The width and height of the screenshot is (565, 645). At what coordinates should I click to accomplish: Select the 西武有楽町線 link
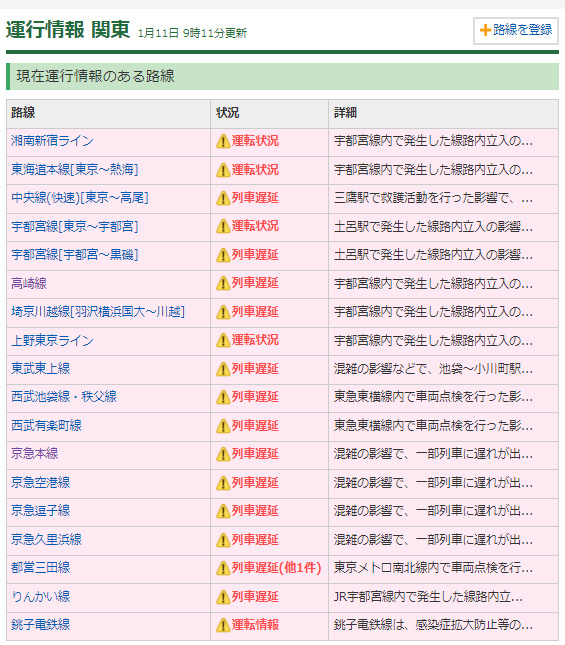point(46,426)
